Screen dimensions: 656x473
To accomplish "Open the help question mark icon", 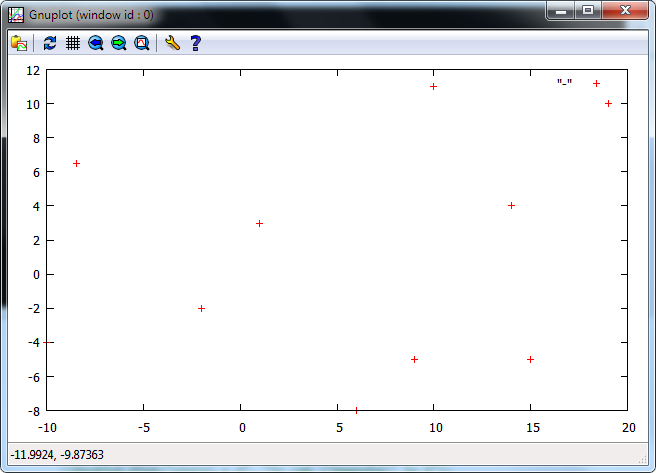I will pyautogui.click(x=195, y=43).
